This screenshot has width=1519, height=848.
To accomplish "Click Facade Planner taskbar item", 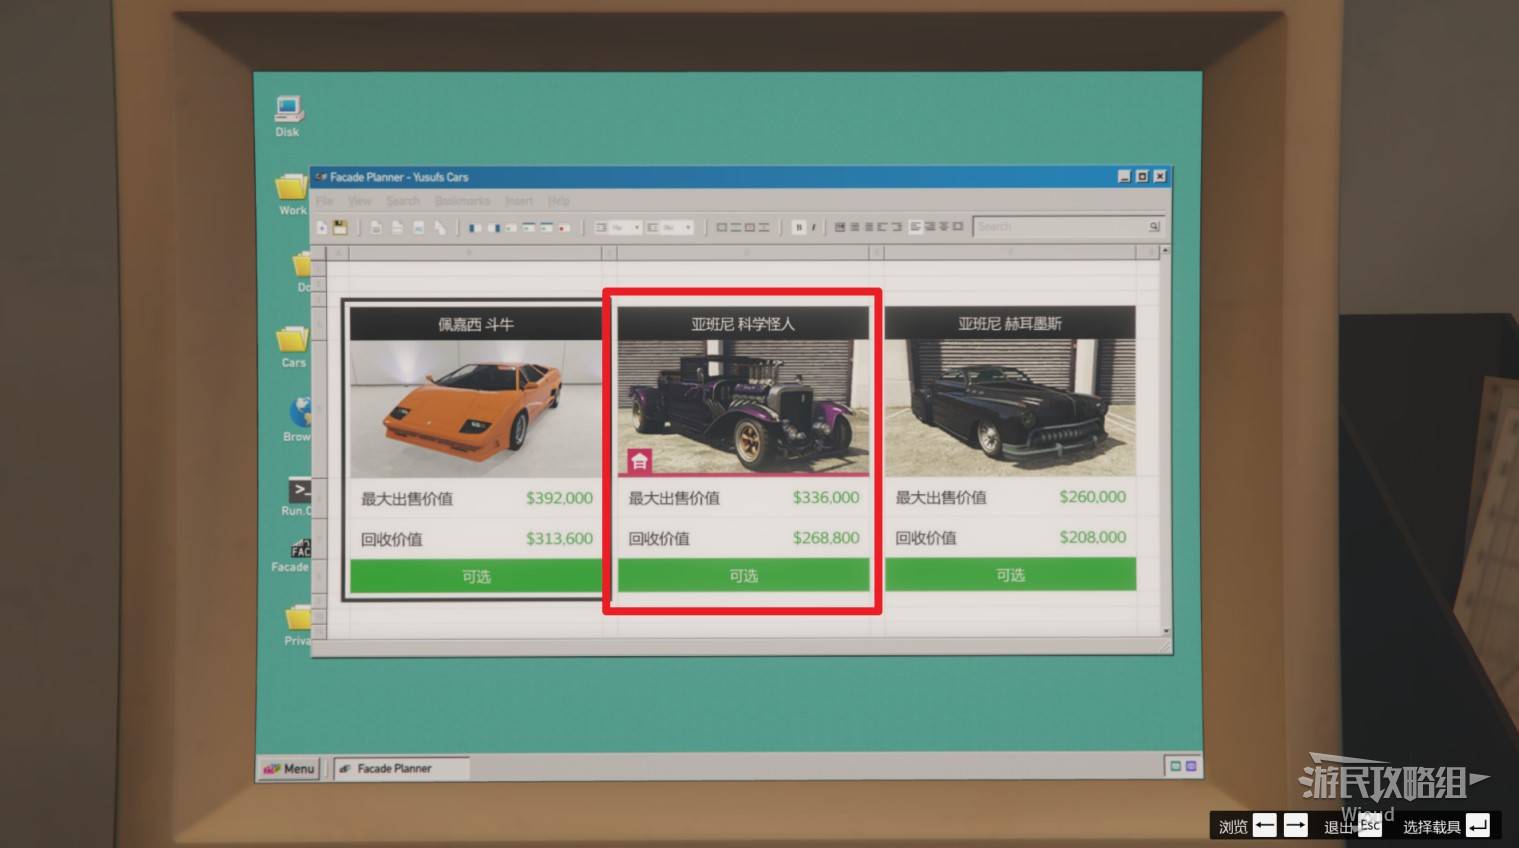I will (x=400, y=768).
